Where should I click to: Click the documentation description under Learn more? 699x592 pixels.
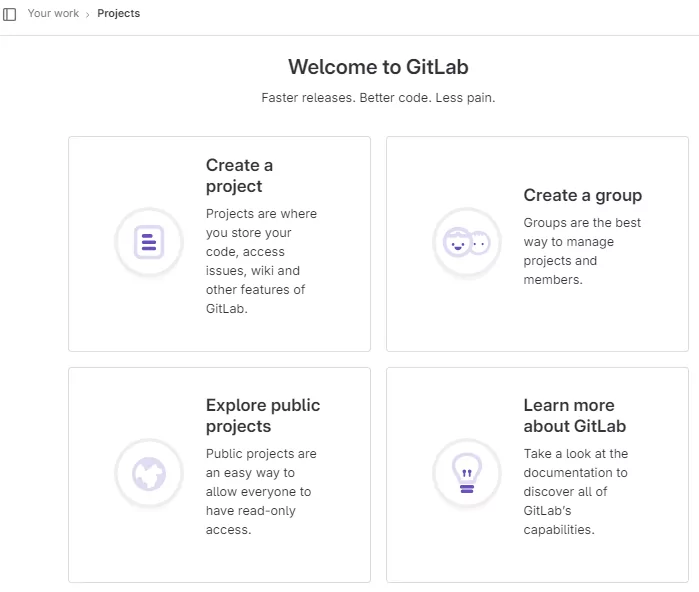tap(576, 491)
